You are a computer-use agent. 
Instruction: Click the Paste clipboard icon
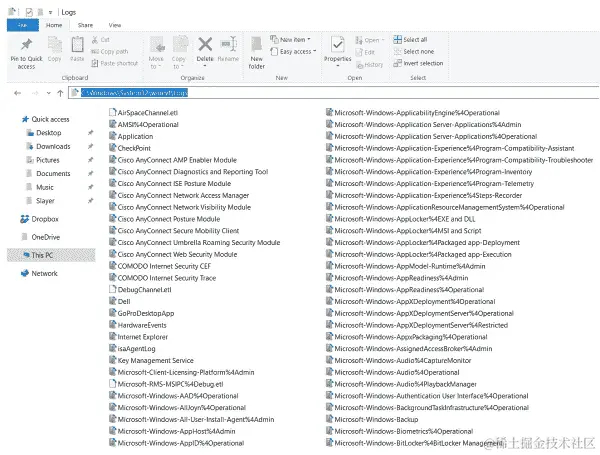coord(77,45)
